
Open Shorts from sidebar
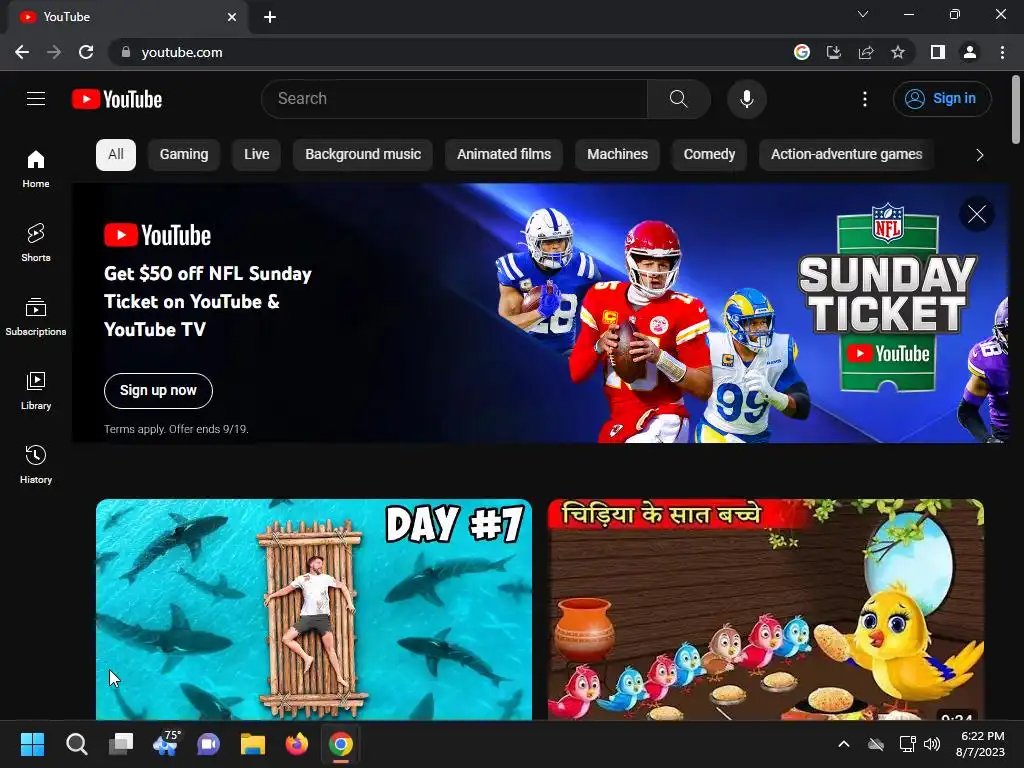click(x=36, y=242)
